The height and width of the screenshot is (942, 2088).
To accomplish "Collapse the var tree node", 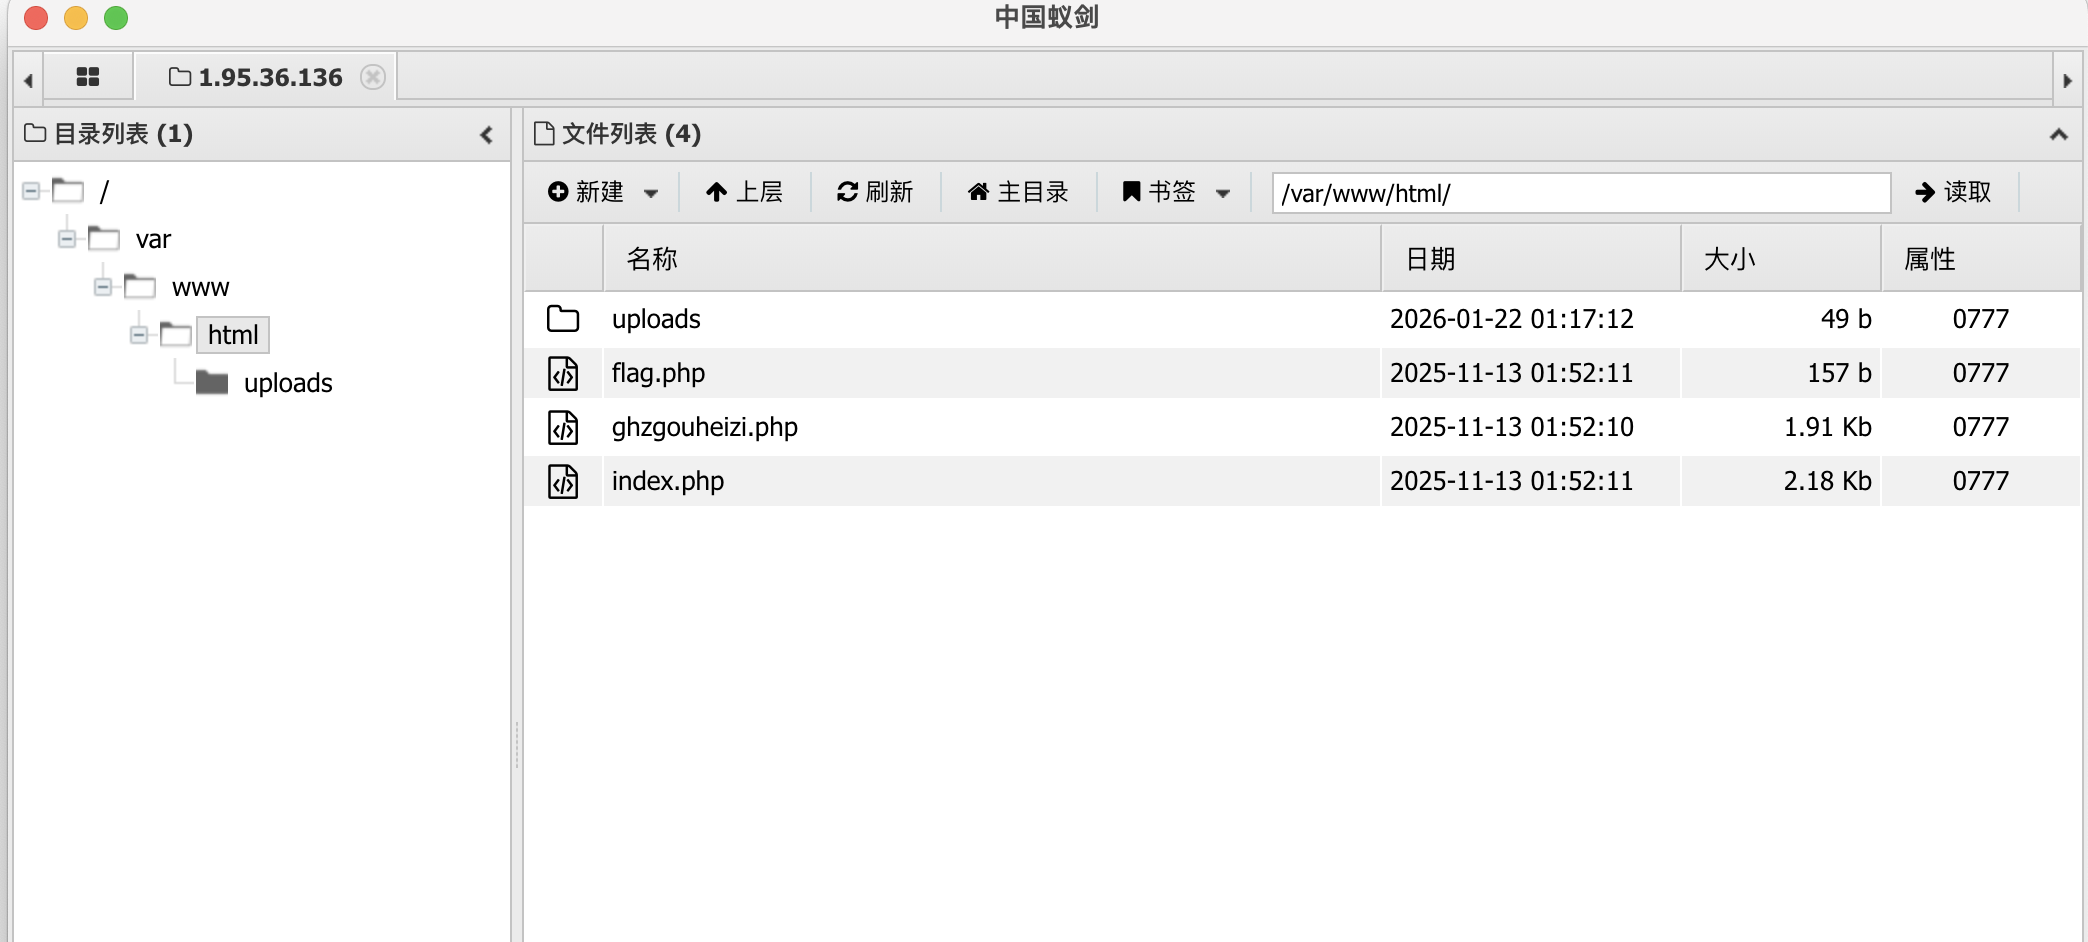I will click(67, 238).
